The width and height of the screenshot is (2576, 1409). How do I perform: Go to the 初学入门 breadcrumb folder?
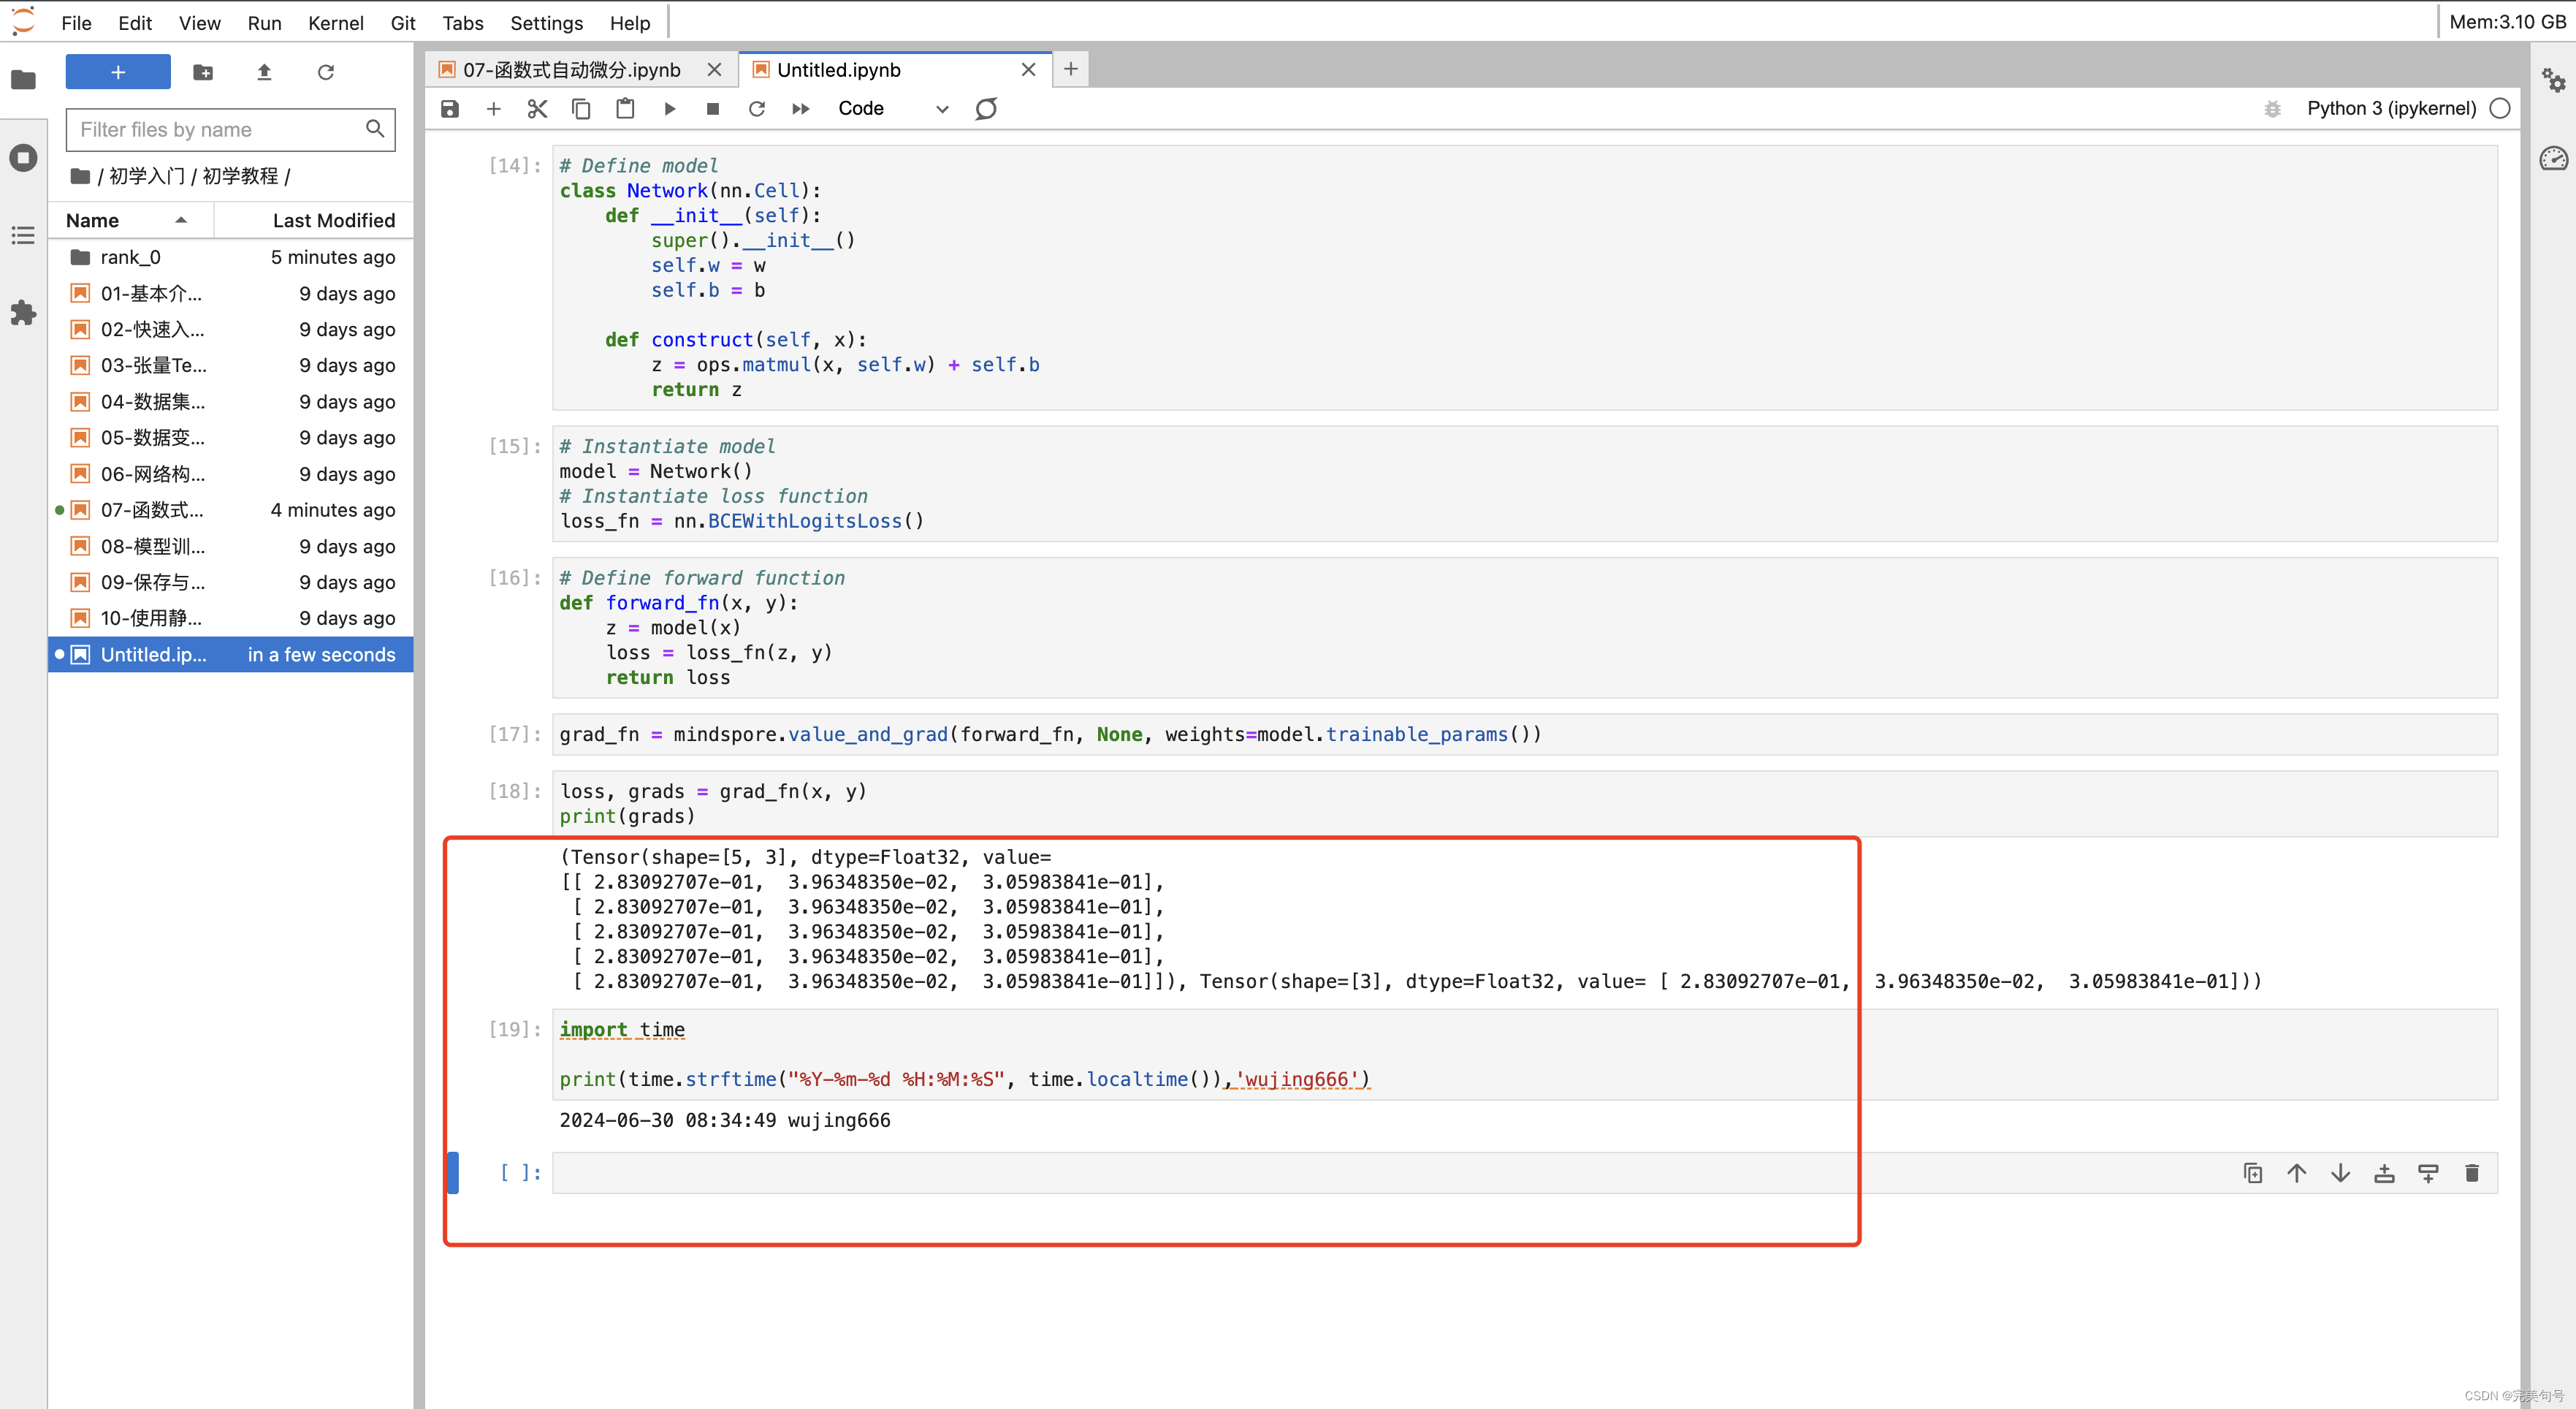[x=146, y=176]
